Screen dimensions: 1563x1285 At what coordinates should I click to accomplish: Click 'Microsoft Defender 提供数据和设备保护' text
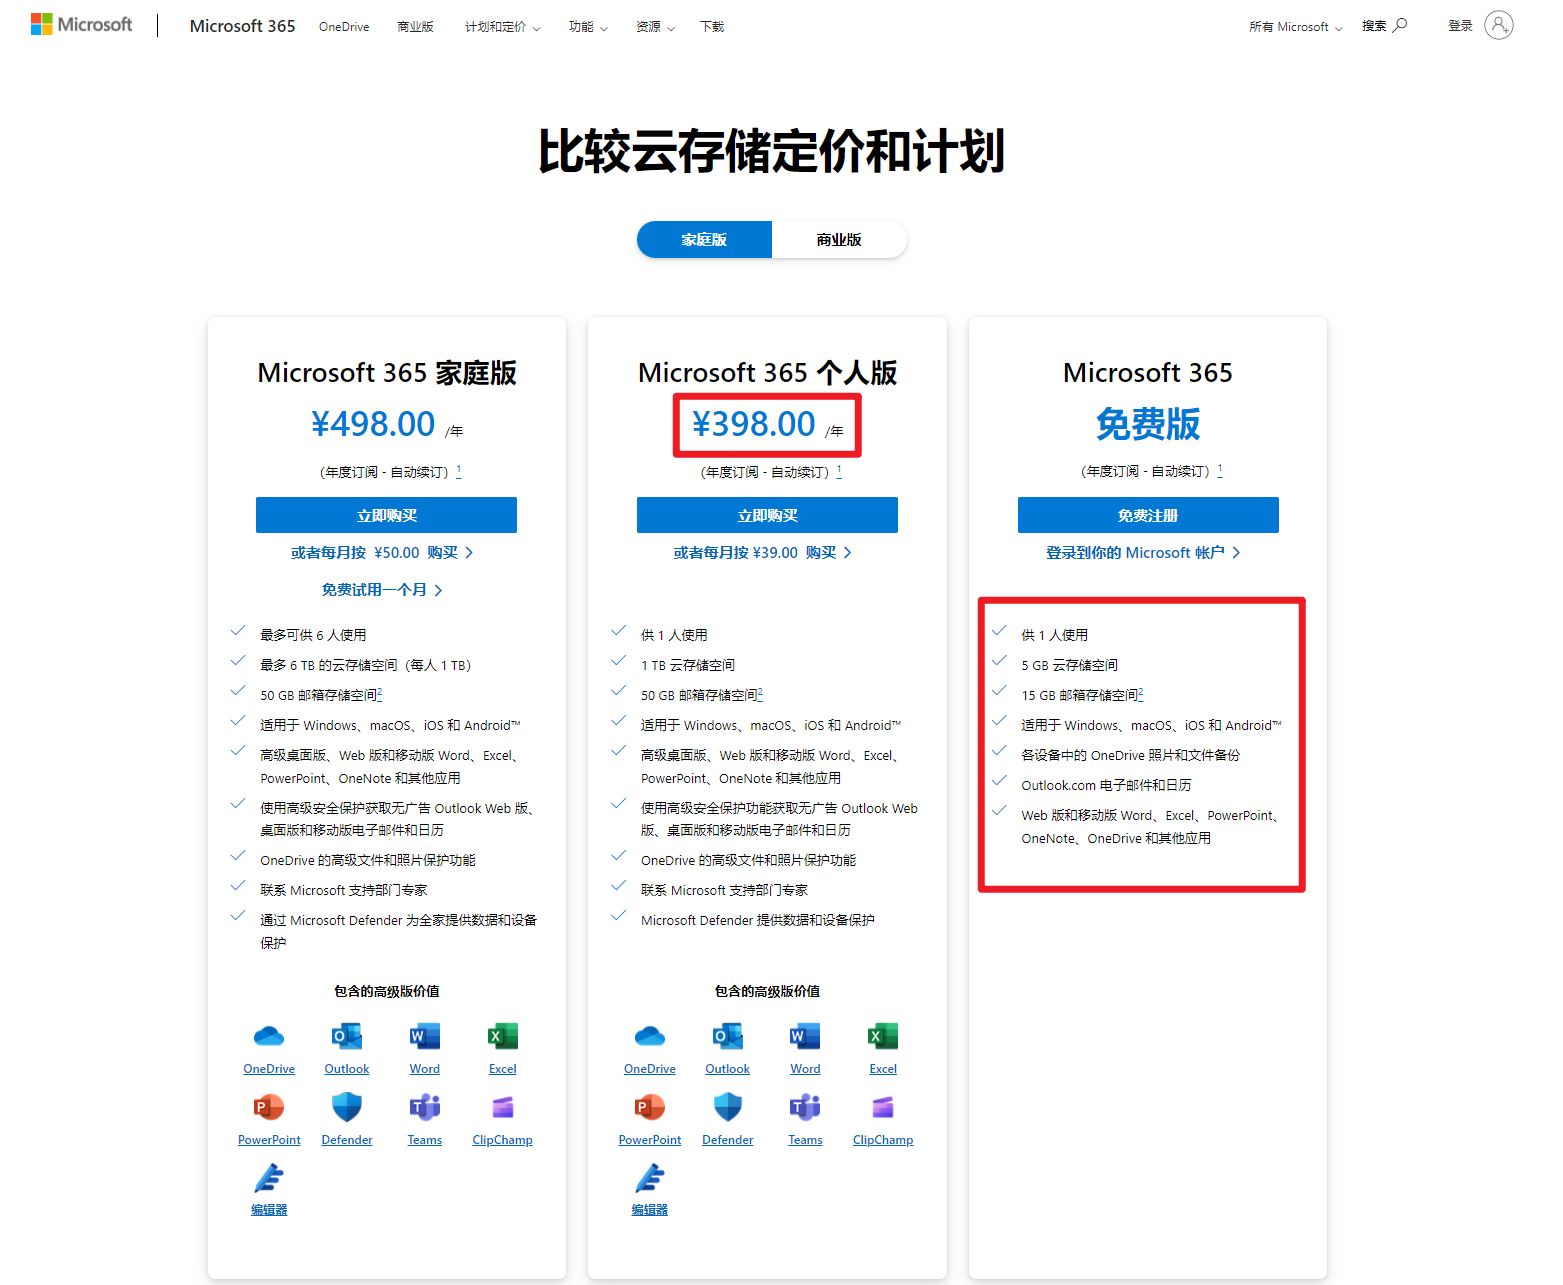[x=758, y=920]
